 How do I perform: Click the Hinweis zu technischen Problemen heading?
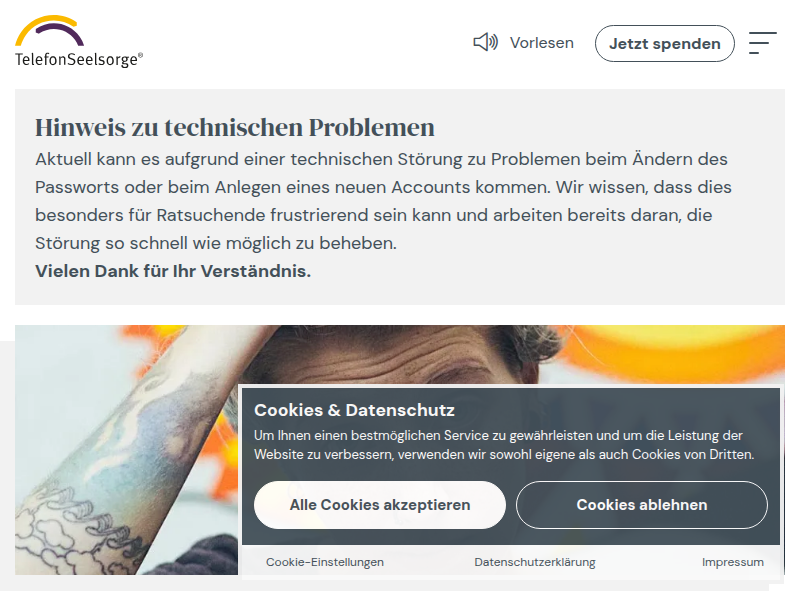pyautogui.click(x=235, y=128)
